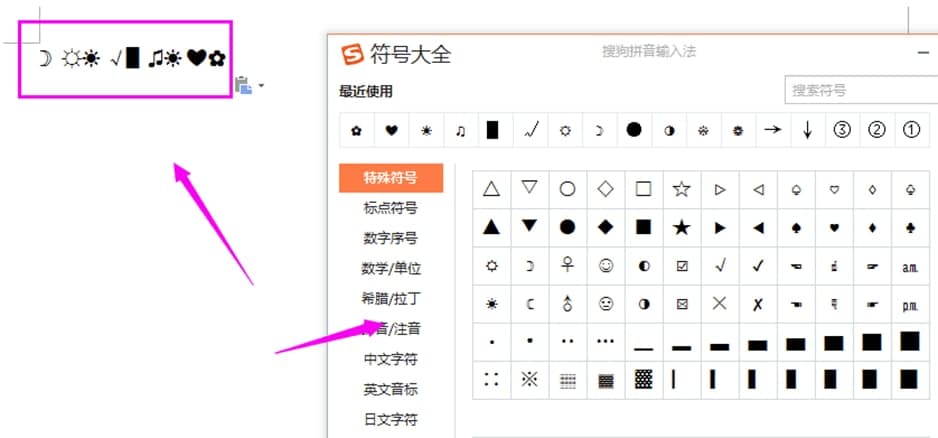Screen dimensions: 938x438
Task: Insert the solid upward triangle symbol
Action: 491,227
